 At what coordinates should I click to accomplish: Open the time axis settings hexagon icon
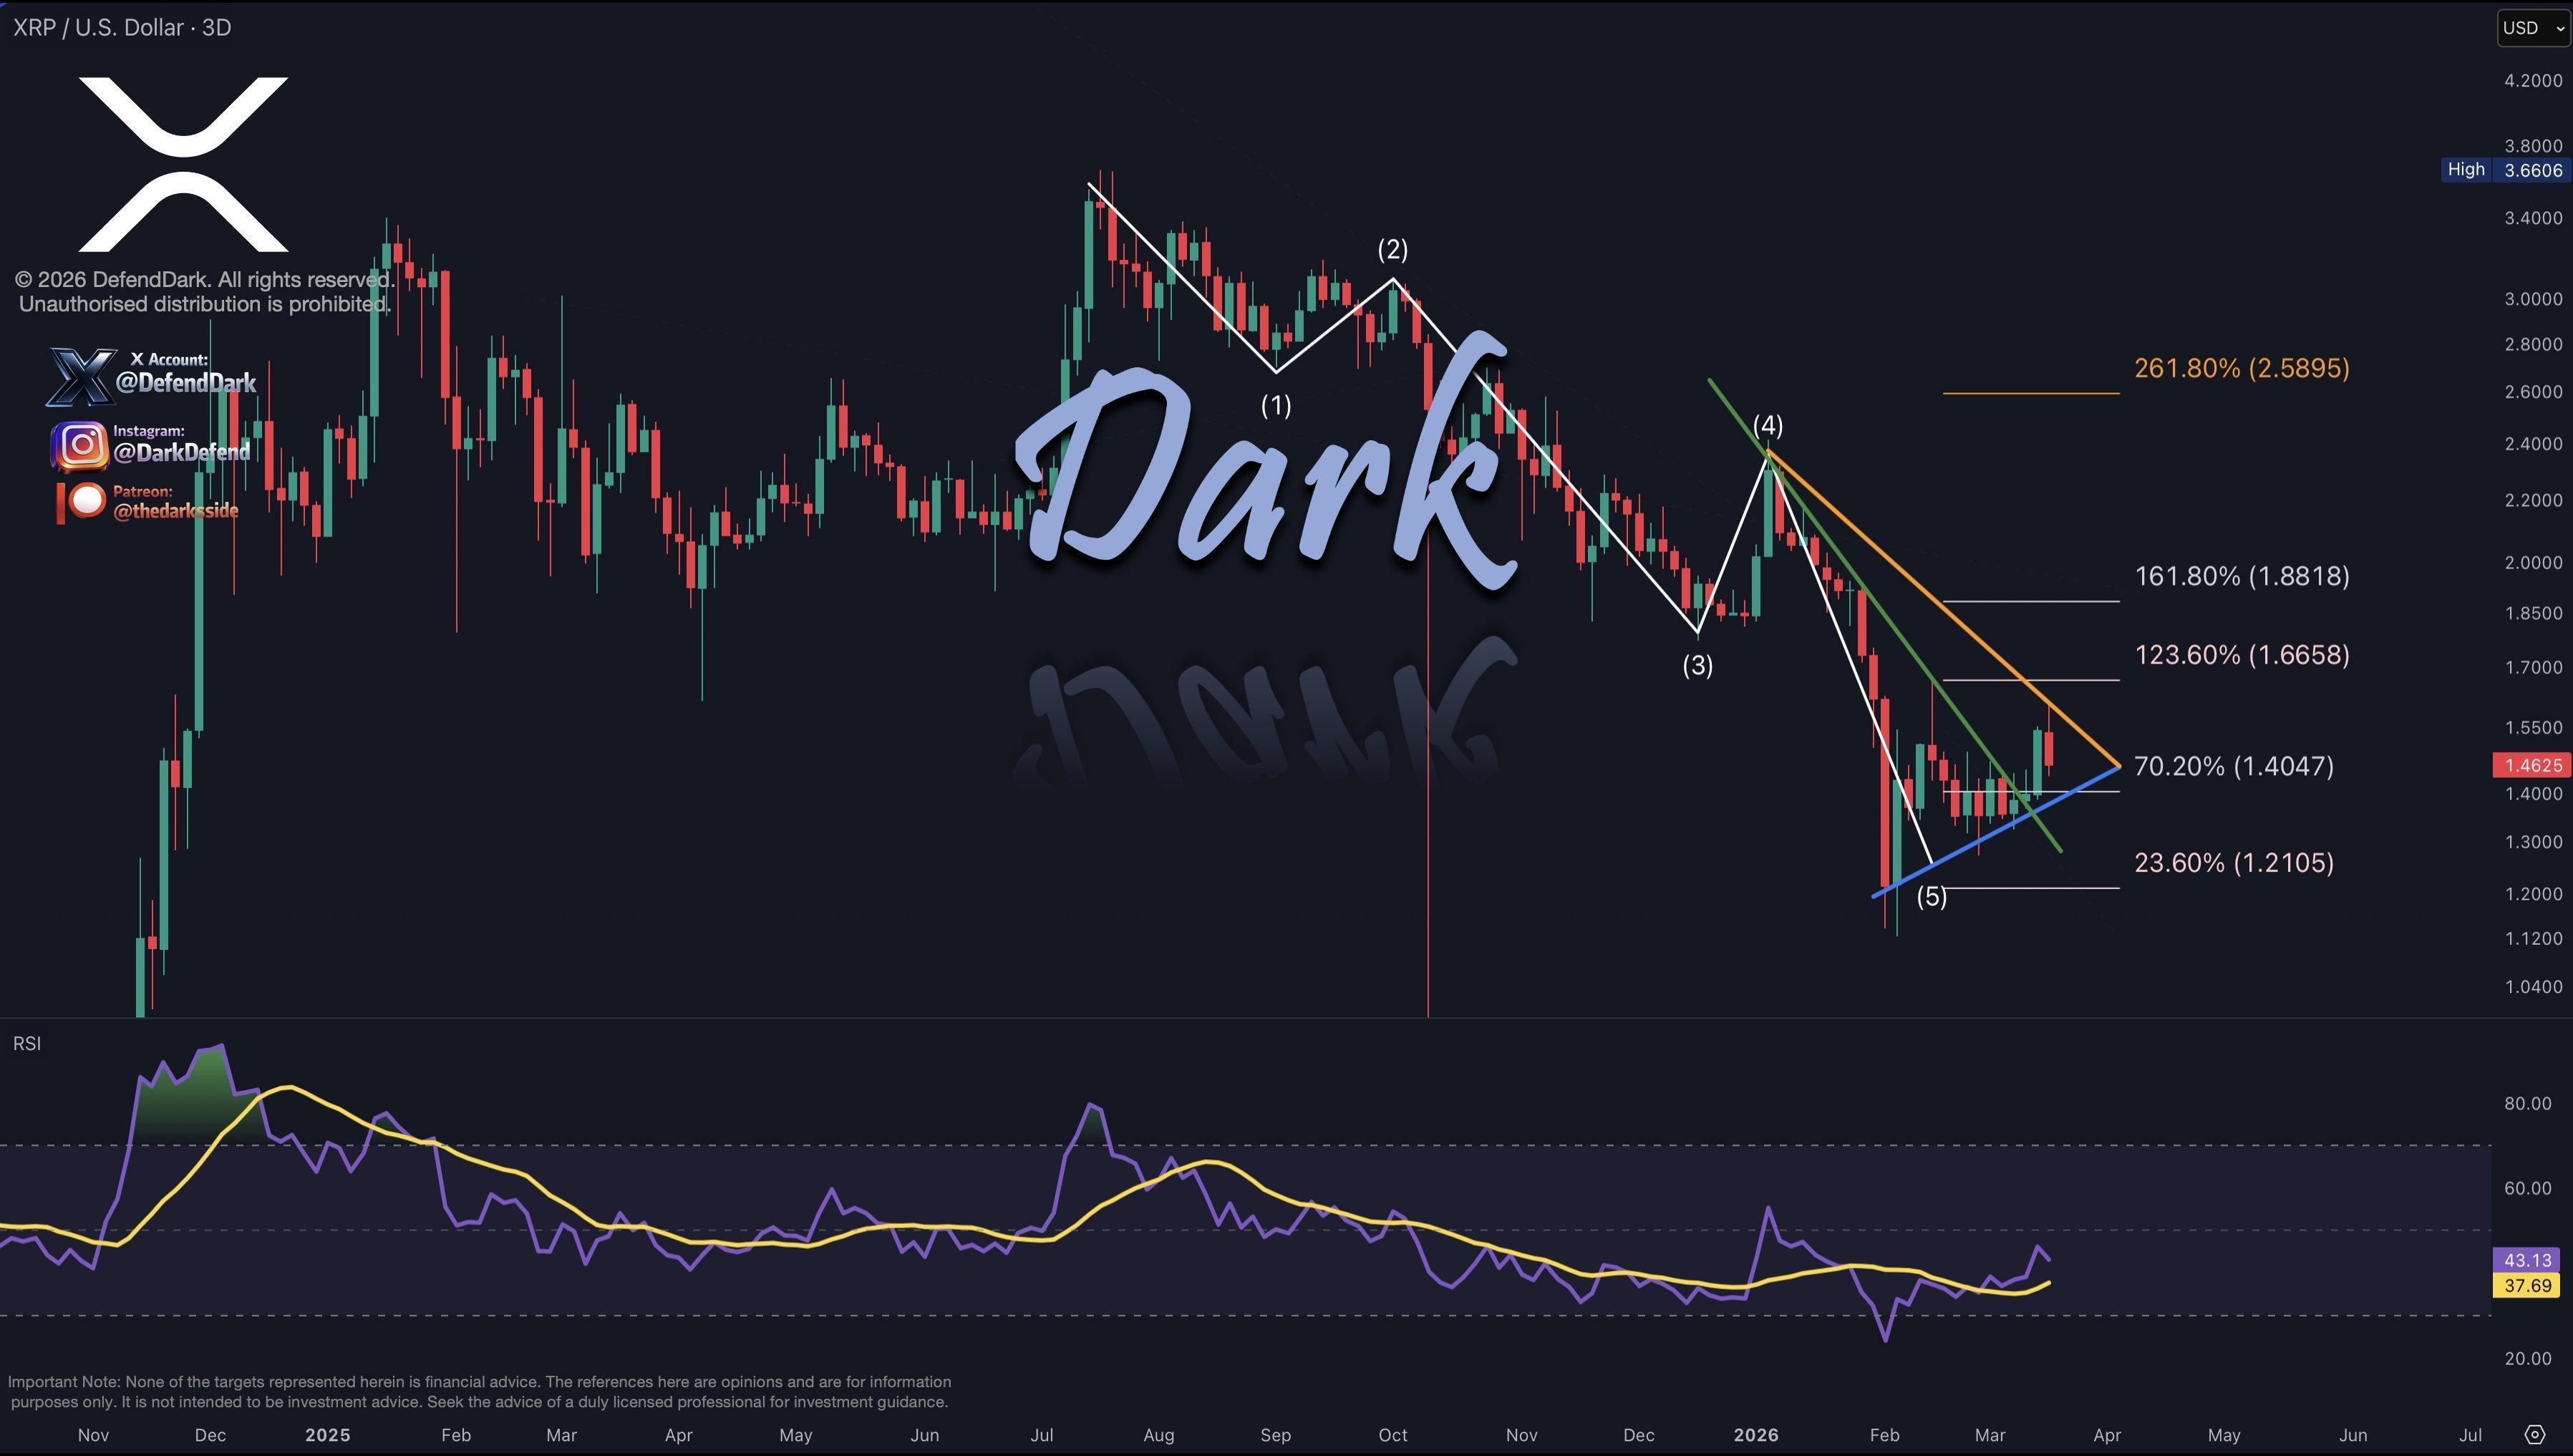2534,1434
